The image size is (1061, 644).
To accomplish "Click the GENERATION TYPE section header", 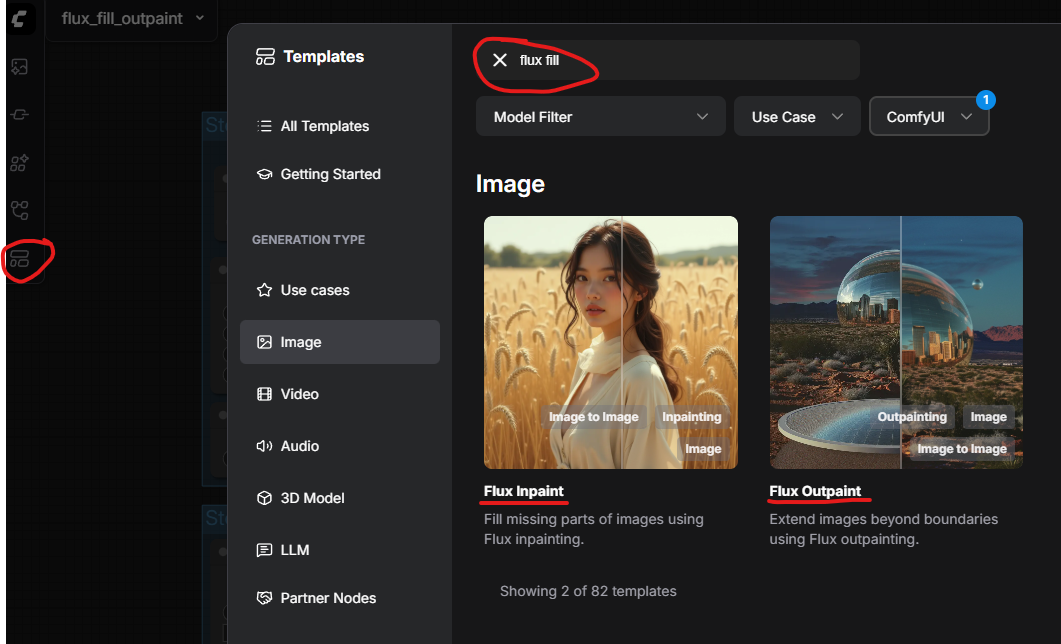I will tap(309, 239).
